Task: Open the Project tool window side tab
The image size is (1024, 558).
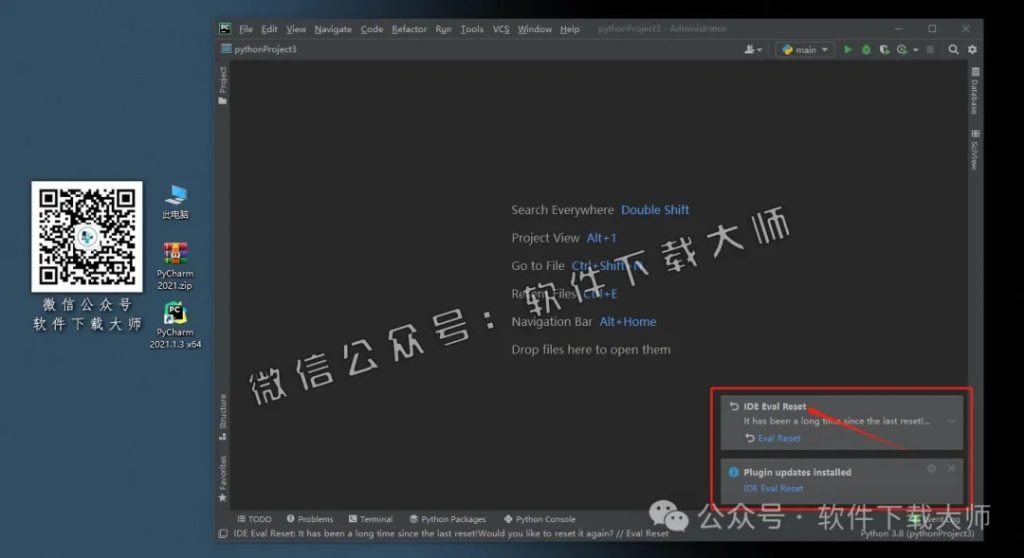Action: coord(223,85)
